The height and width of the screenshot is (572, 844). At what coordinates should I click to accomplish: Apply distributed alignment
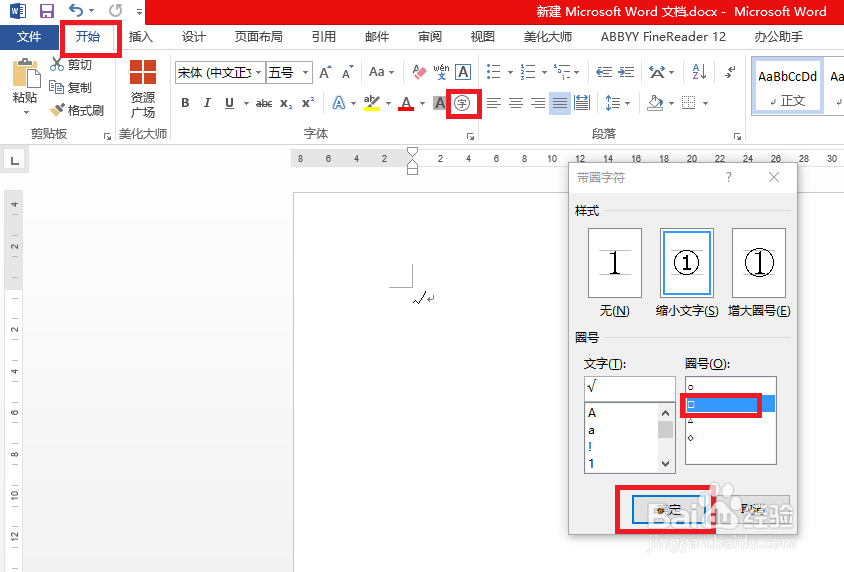pos(582,103)
